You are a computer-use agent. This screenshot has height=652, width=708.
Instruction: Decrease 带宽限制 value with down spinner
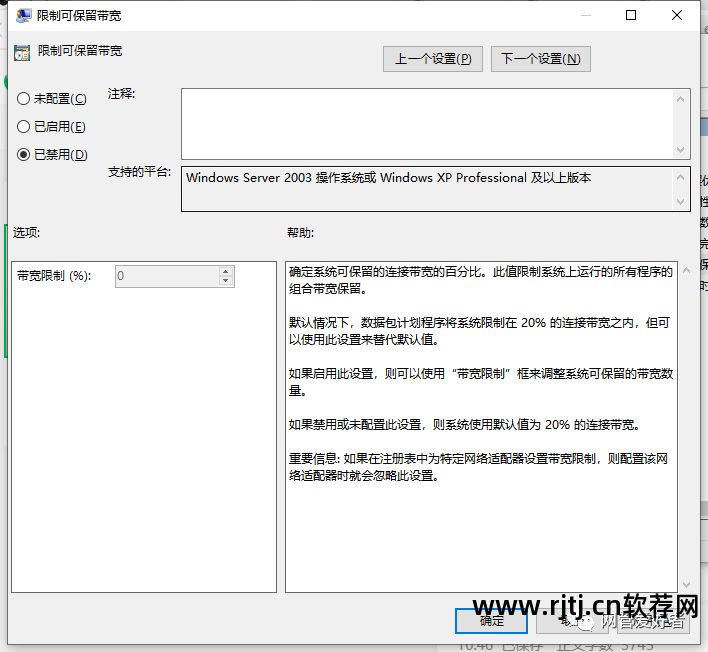[x=226, y=281]
